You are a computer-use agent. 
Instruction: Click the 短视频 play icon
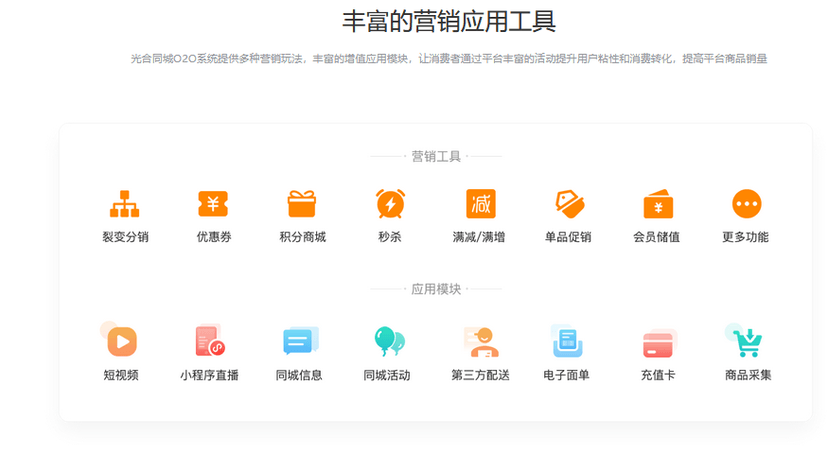point(121,340)
